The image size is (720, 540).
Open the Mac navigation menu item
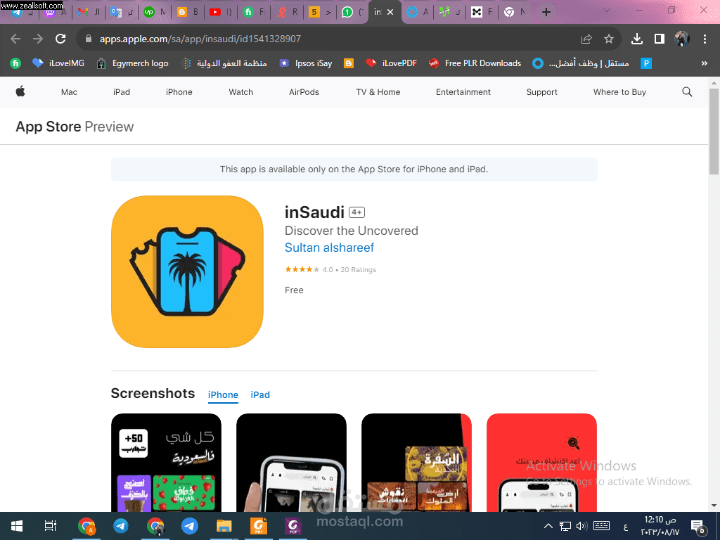69,92
